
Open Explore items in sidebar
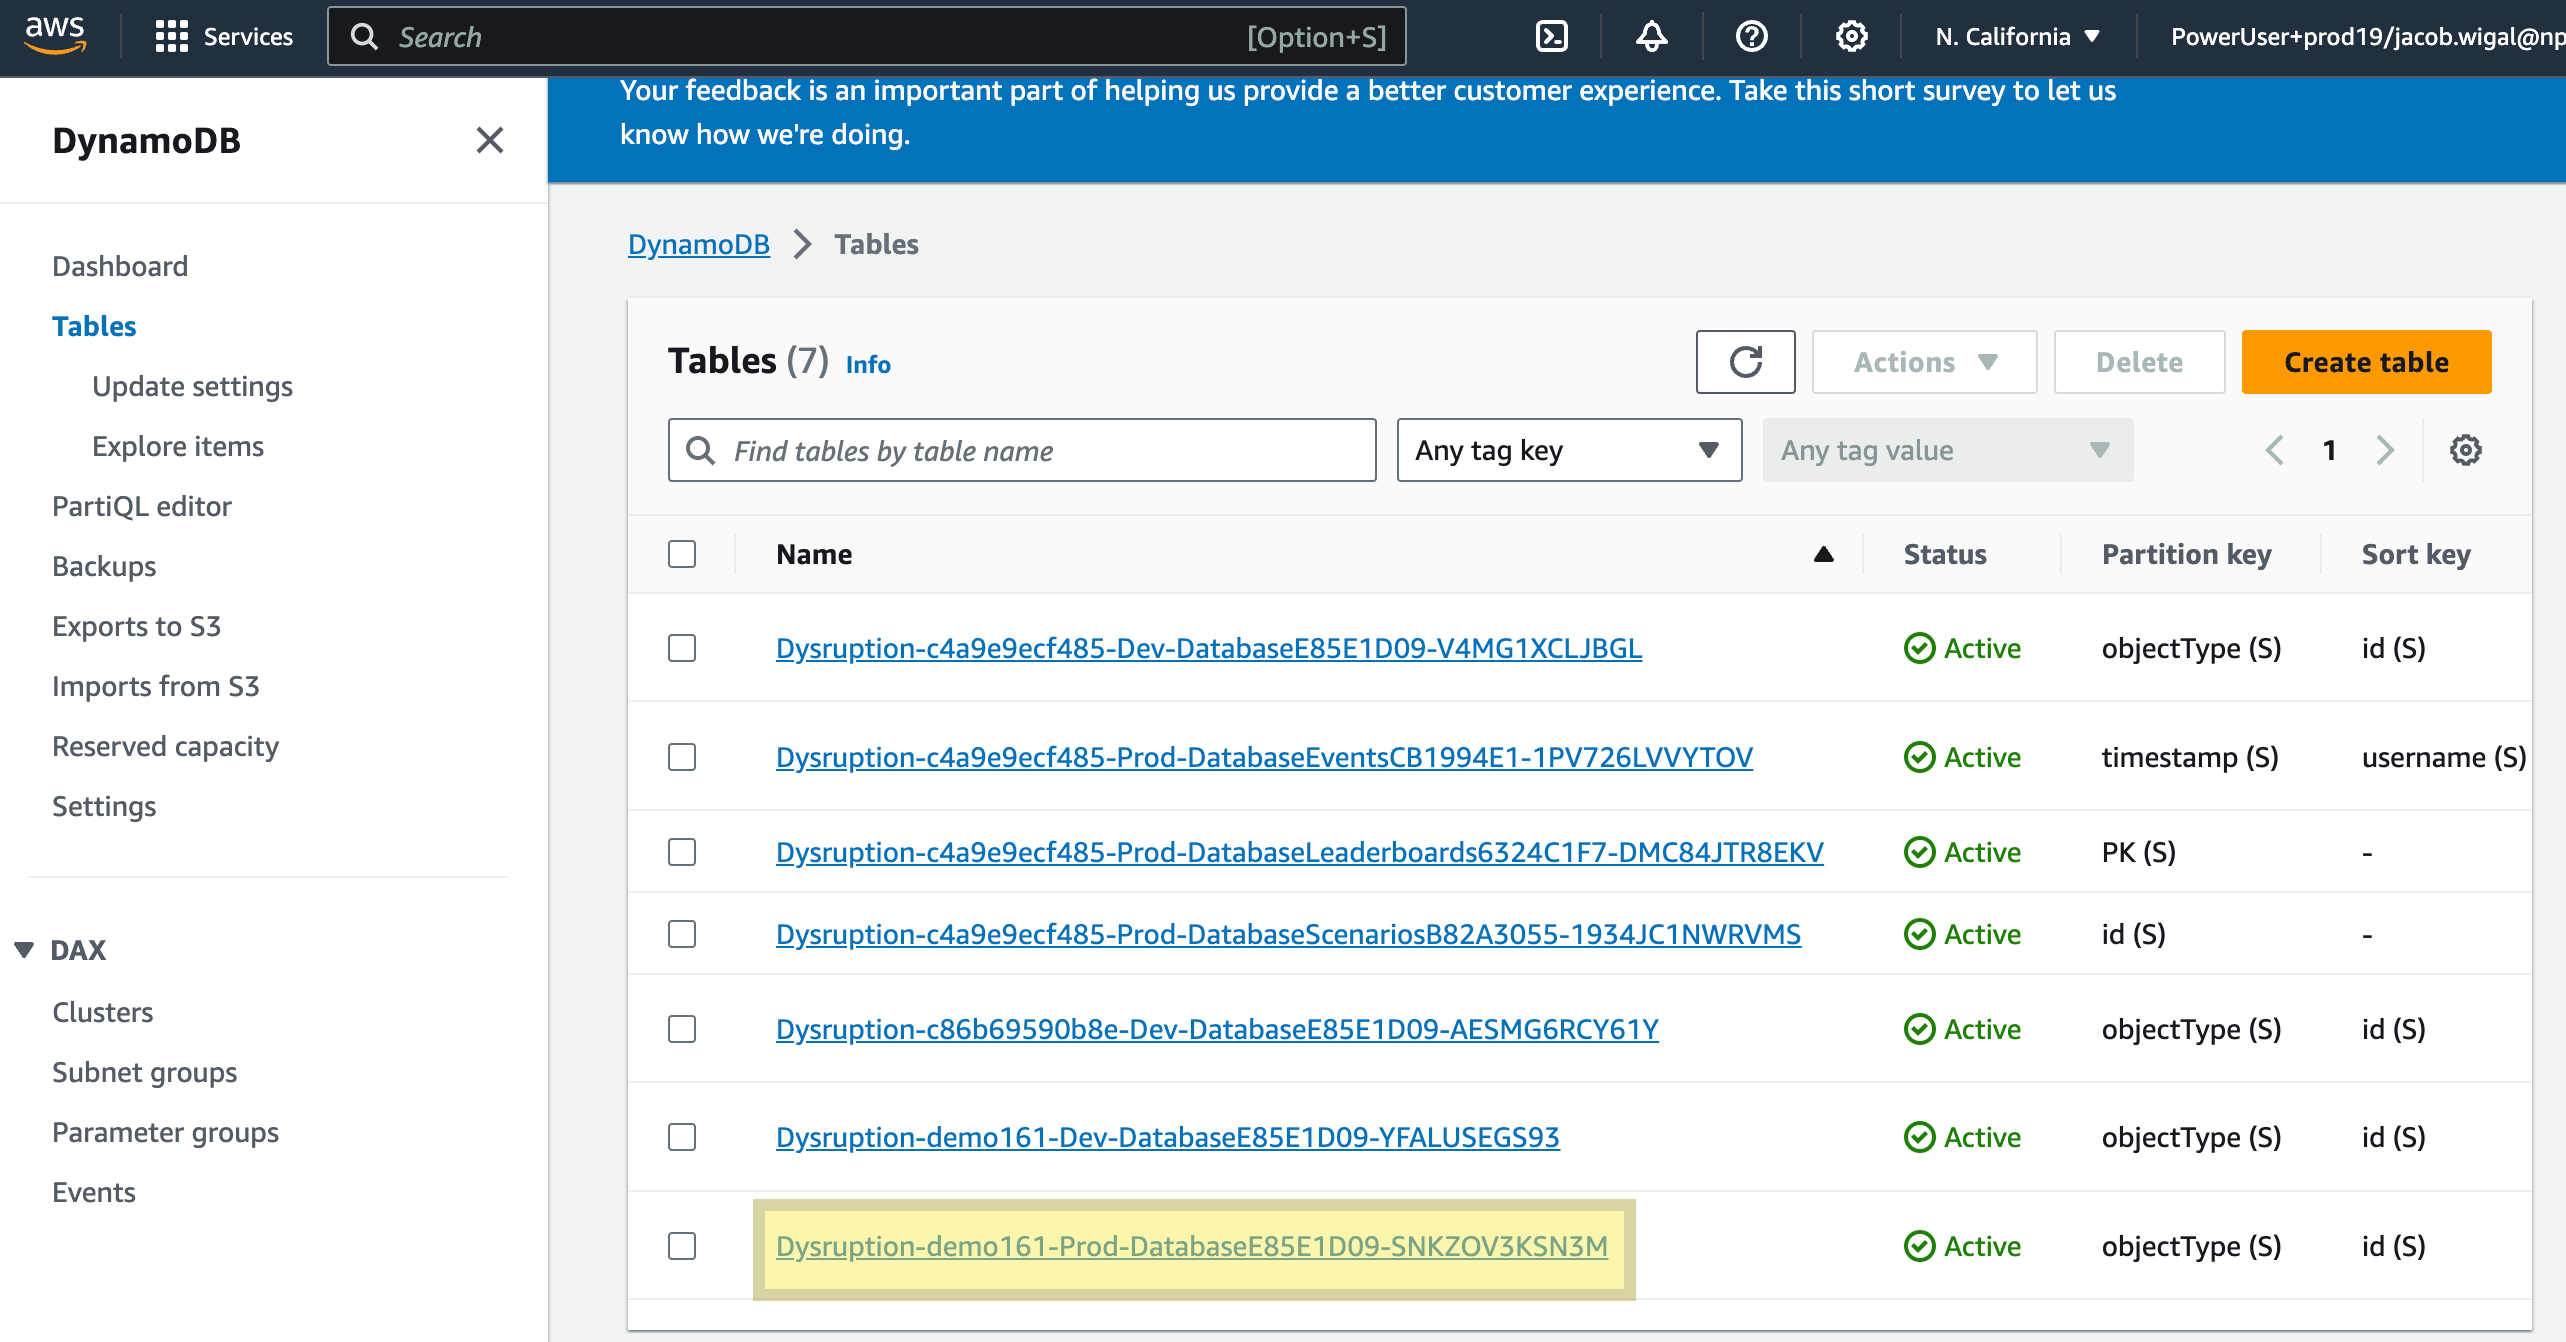(178, 446)
